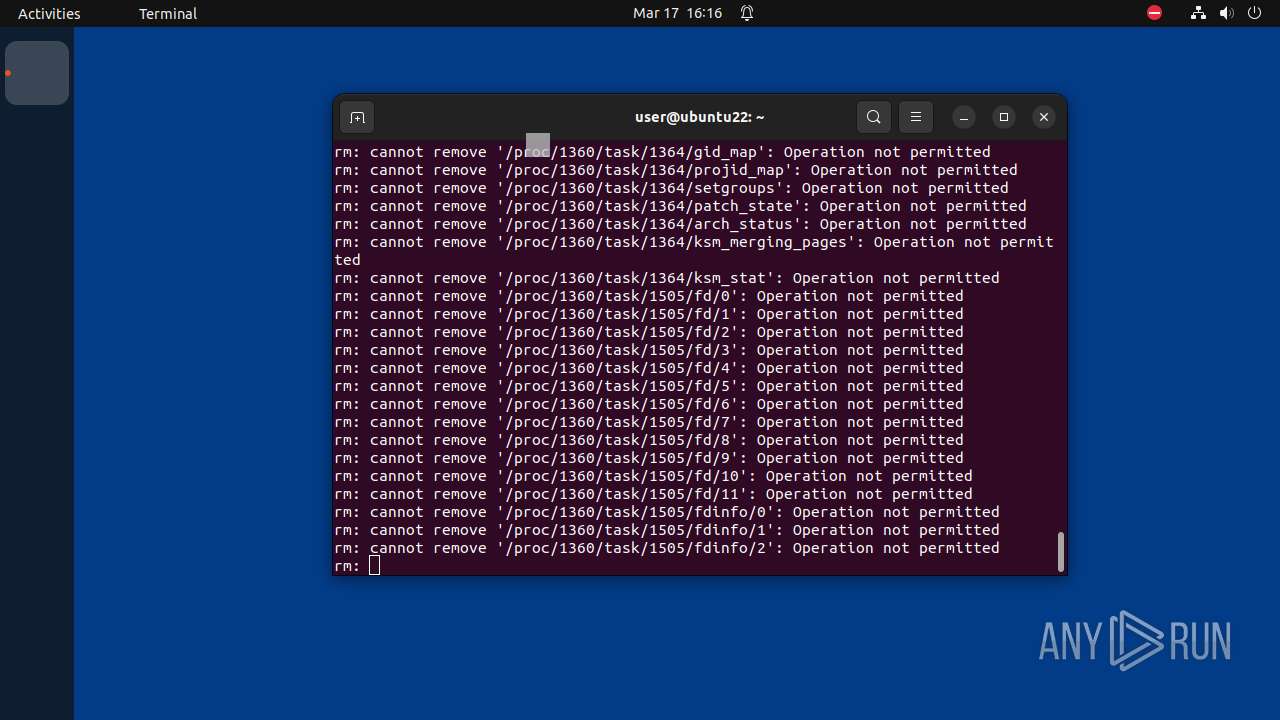Open the Terminal app menu in top bar
Screen dimensions: 1280x720
point(168,13)
